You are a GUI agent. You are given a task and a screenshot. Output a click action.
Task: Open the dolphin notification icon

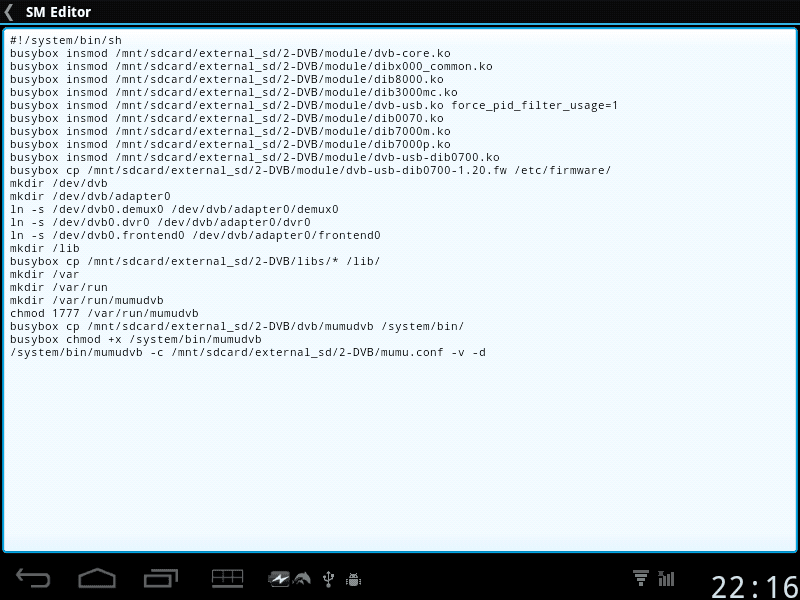(302, 579)
